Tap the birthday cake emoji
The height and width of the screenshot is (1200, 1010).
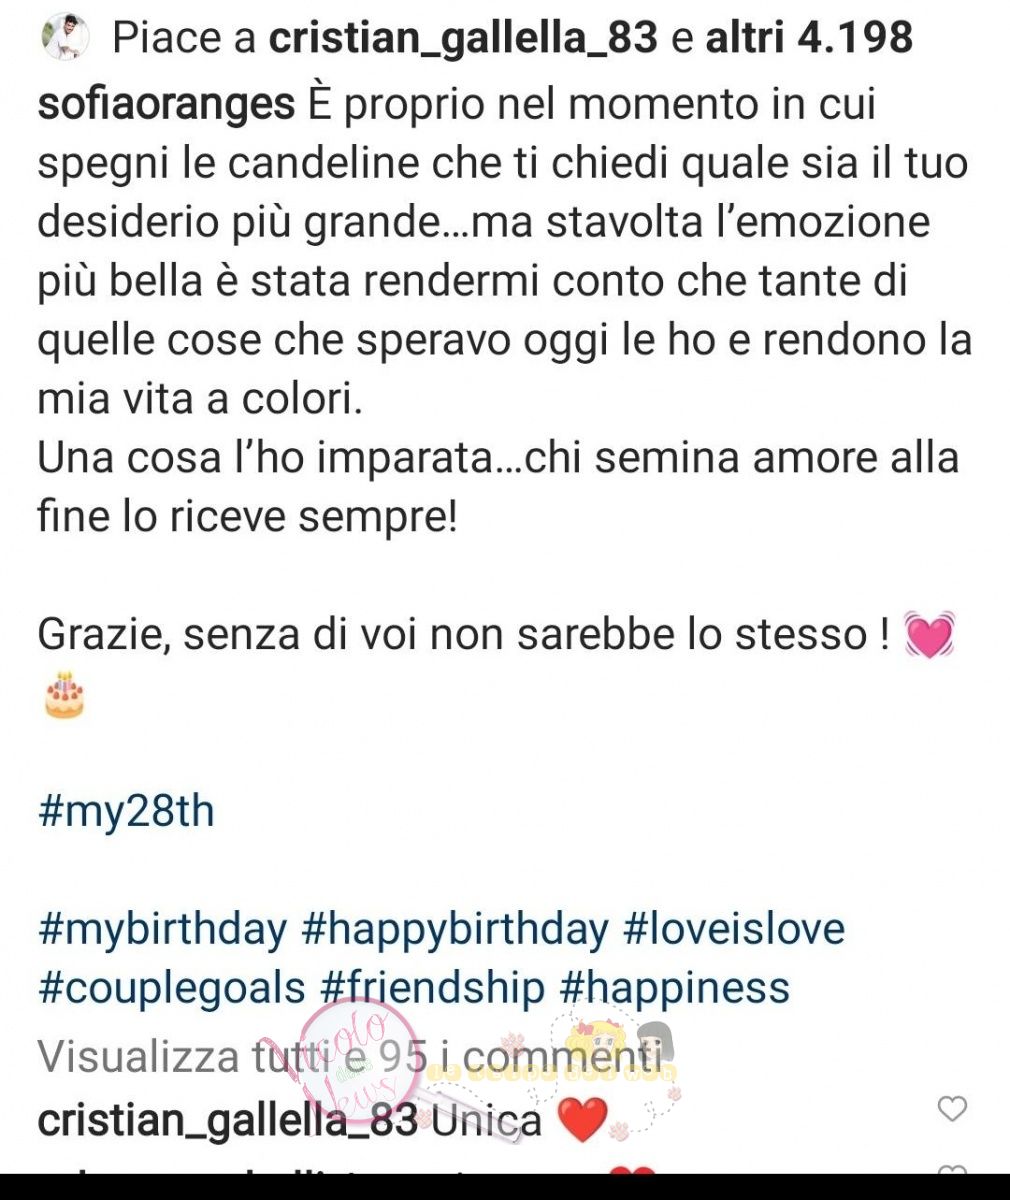click(65, 695)
